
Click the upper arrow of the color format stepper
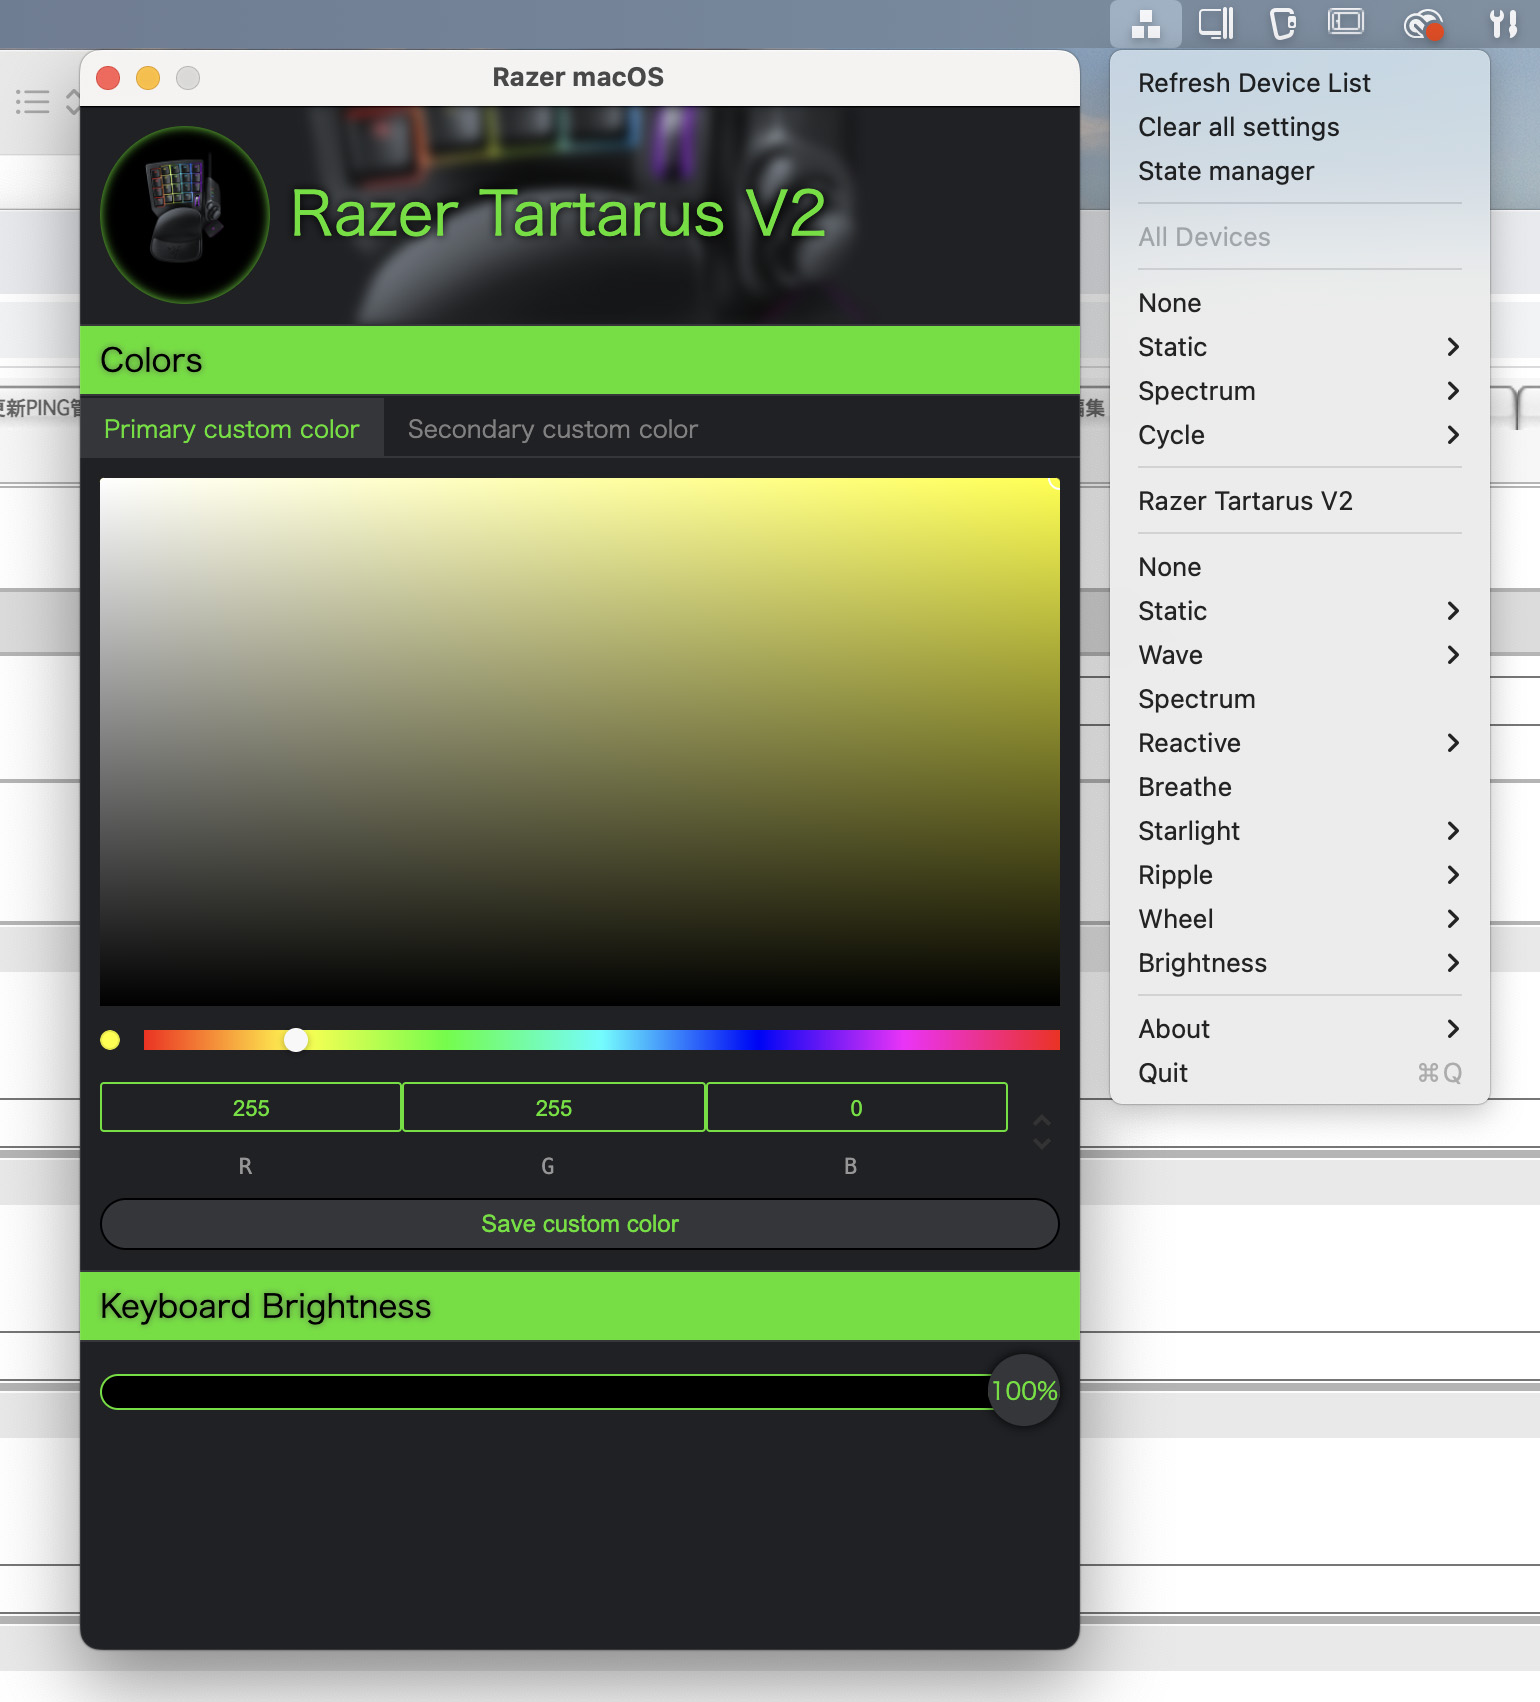[x=1042, y=1120]
